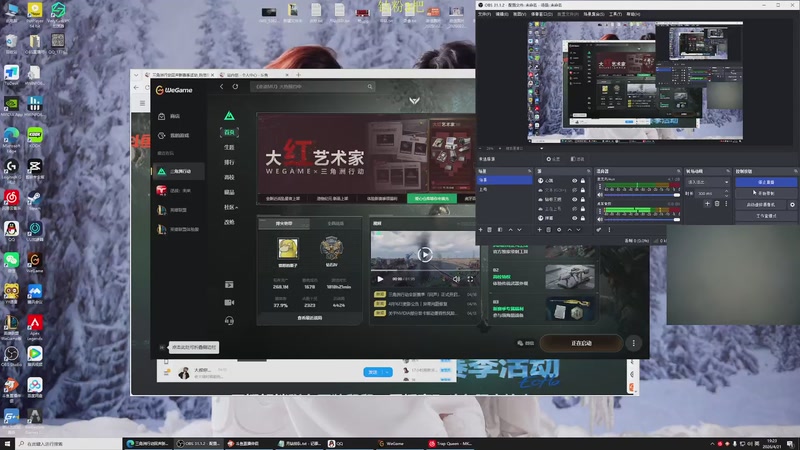800x450 pixels.
Task: Adjust the first OBS mixer volume slider
Action: pyautogui.click(x=642, y=194)
